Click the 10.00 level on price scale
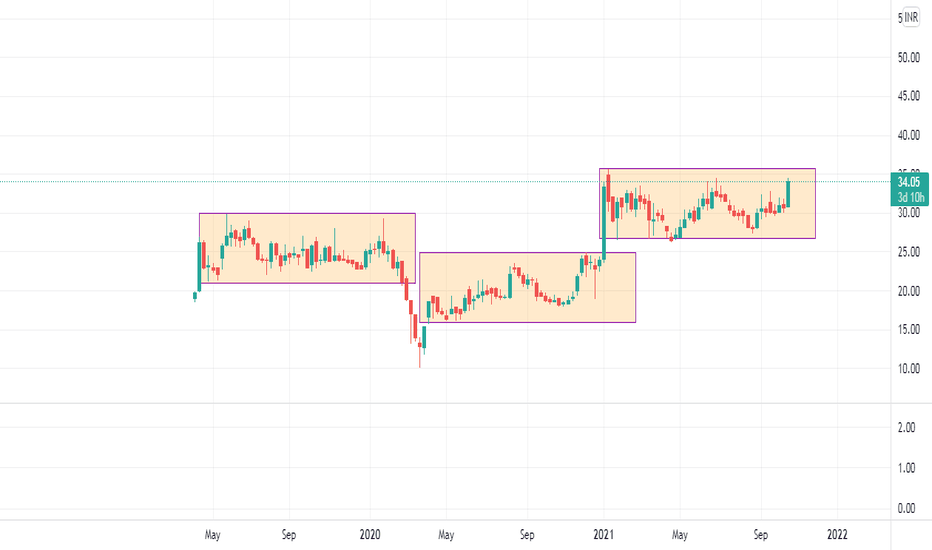 pyautogui.click(x=909, y=369)
